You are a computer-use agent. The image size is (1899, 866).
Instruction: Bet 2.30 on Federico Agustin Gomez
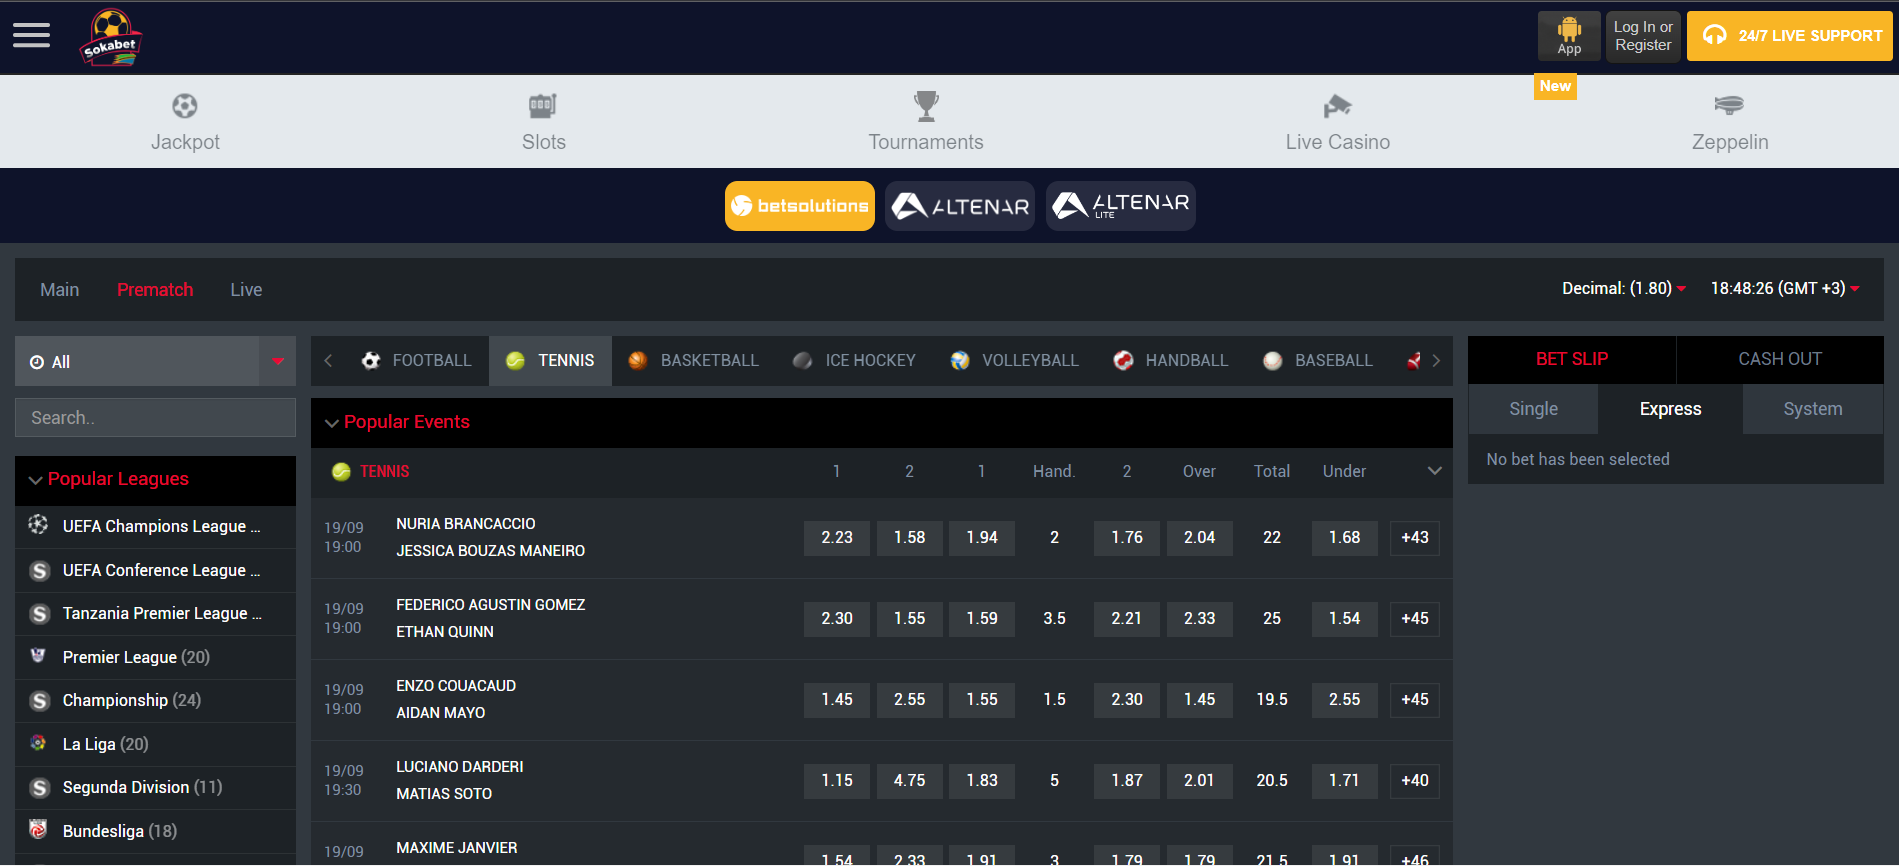click(x=837, y=619)
